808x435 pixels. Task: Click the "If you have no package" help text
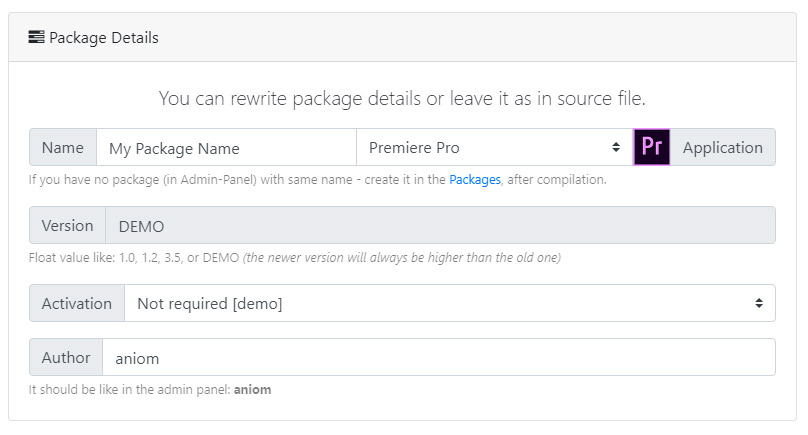tap(317, 179)
